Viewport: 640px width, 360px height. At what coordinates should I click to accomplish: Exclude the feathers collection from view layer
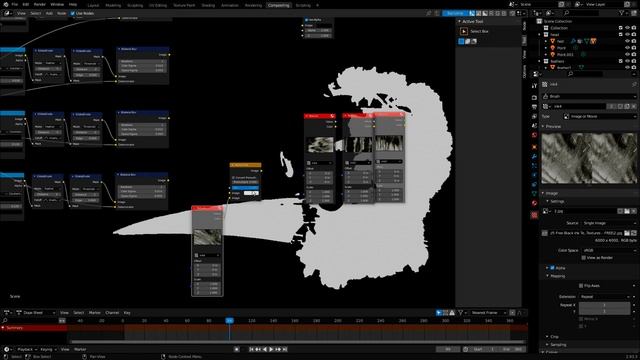pyautogui.click(x=621, y=61)
